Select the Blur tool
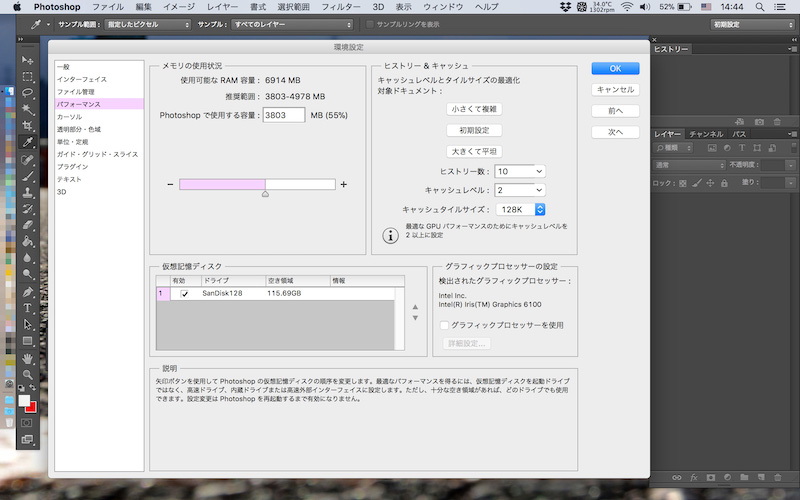Screen dimensions: 800x500 point(28,258)
